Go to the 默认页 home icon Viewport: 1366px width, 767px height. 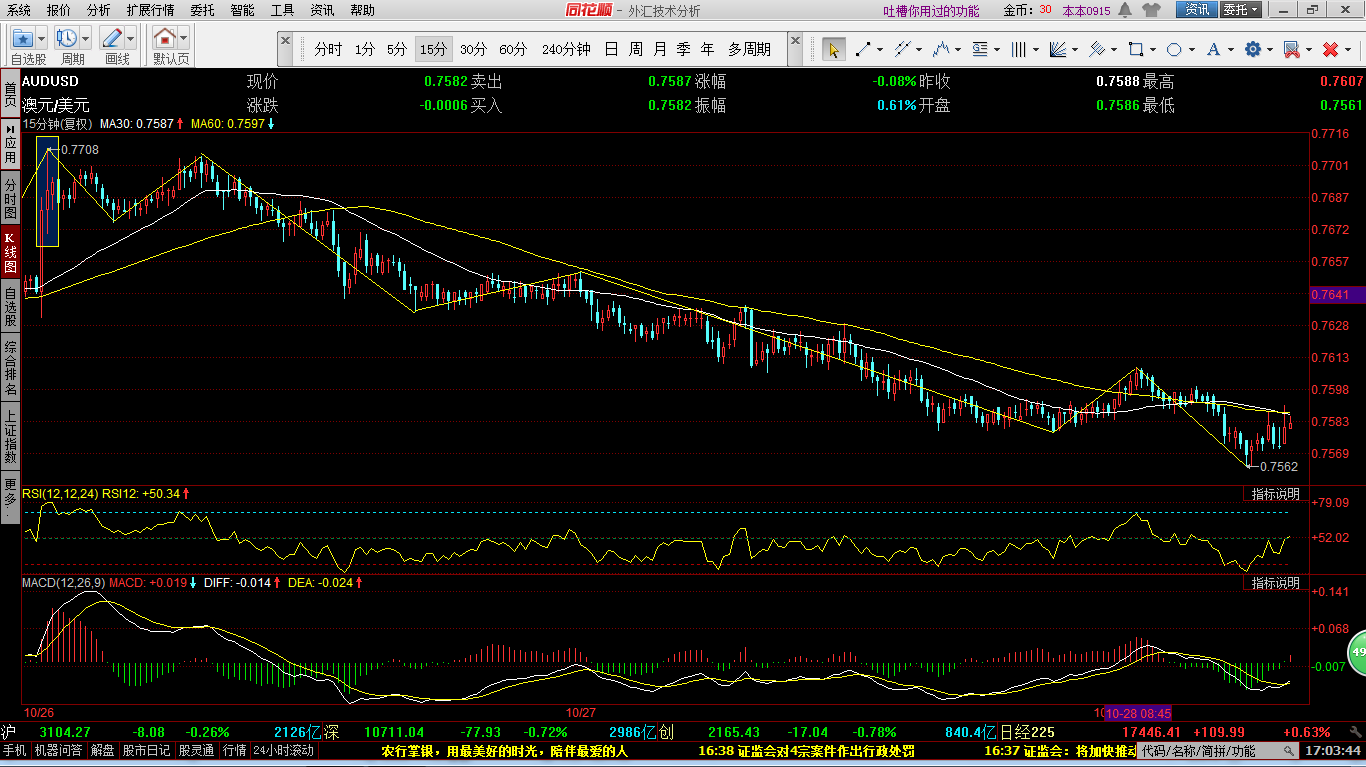pos(165,38)
